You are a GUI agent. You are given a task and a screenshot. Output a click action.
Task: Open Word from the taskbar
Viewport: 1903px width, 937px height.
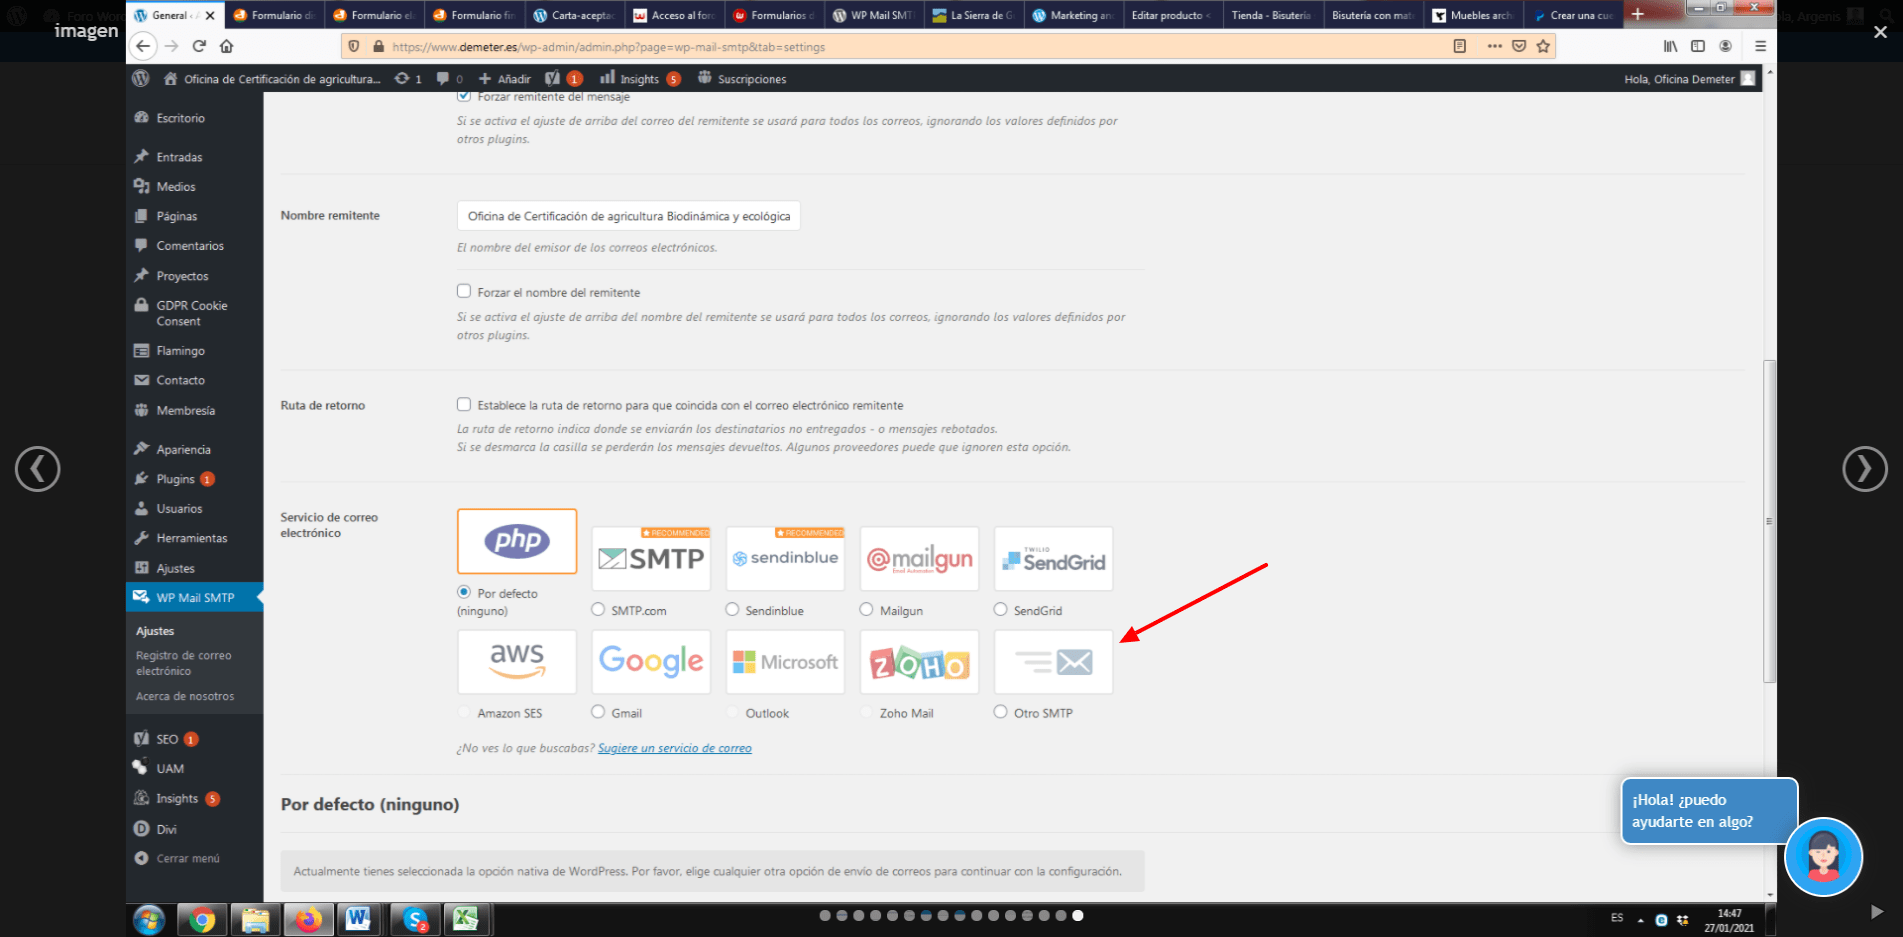[x=358, y=919]
